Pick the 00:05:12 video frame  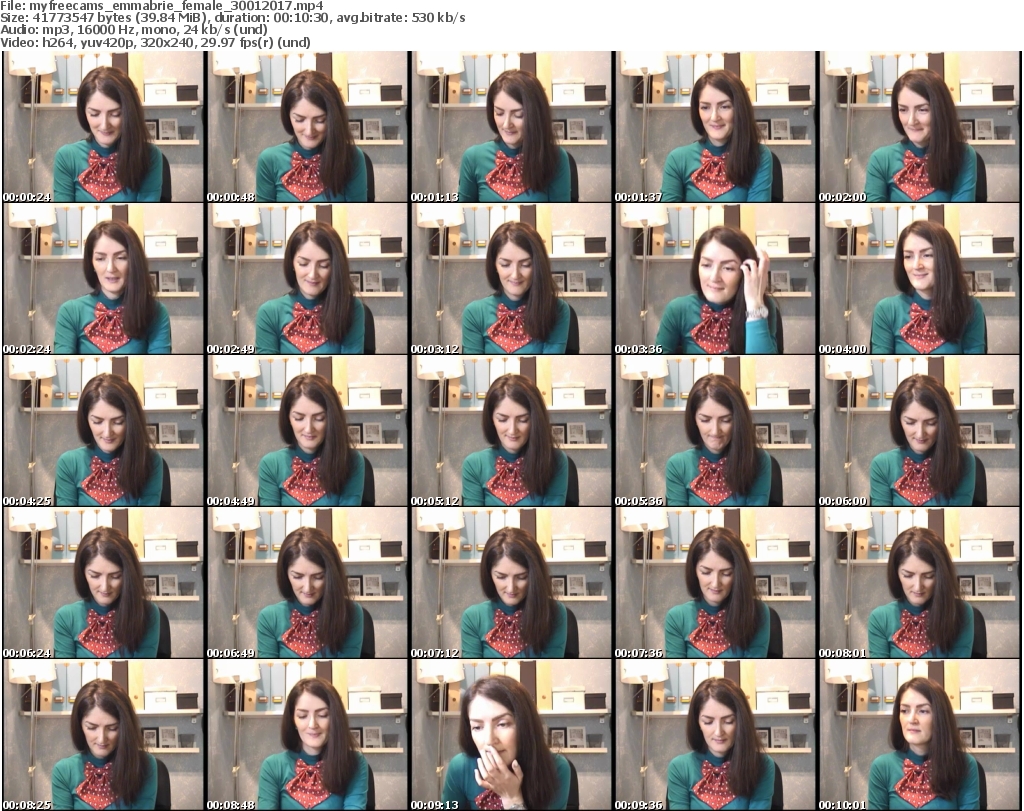511,431
